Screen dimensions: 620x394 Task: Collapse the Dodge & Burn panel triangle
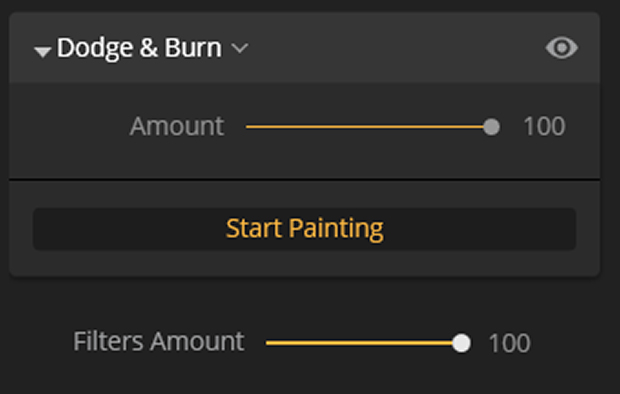tap(42, 51)
